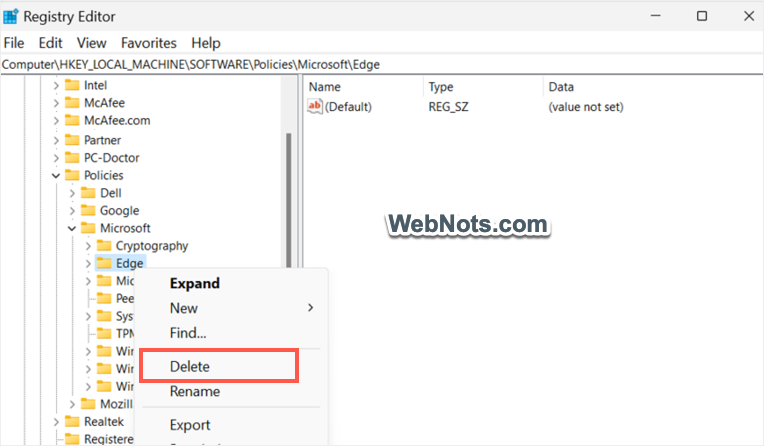This screenshot has height=446, width=764.
Task: Collapse the Policies tree node
Action: (x=56, y=176)
